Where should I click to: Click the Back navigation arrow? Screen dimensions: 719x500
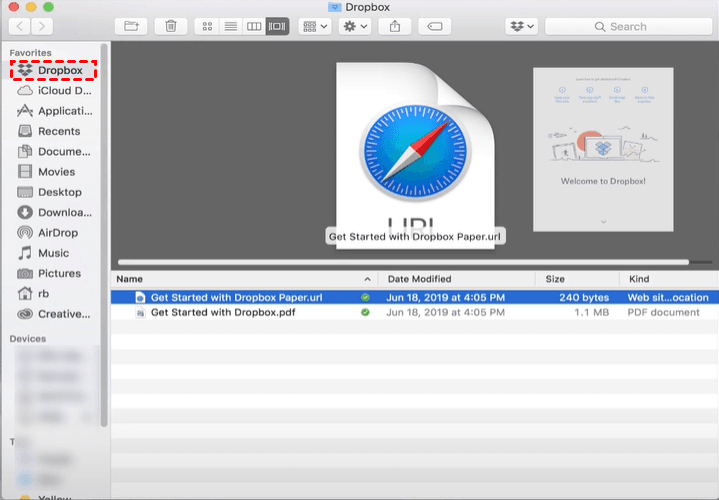coord(20,26)
